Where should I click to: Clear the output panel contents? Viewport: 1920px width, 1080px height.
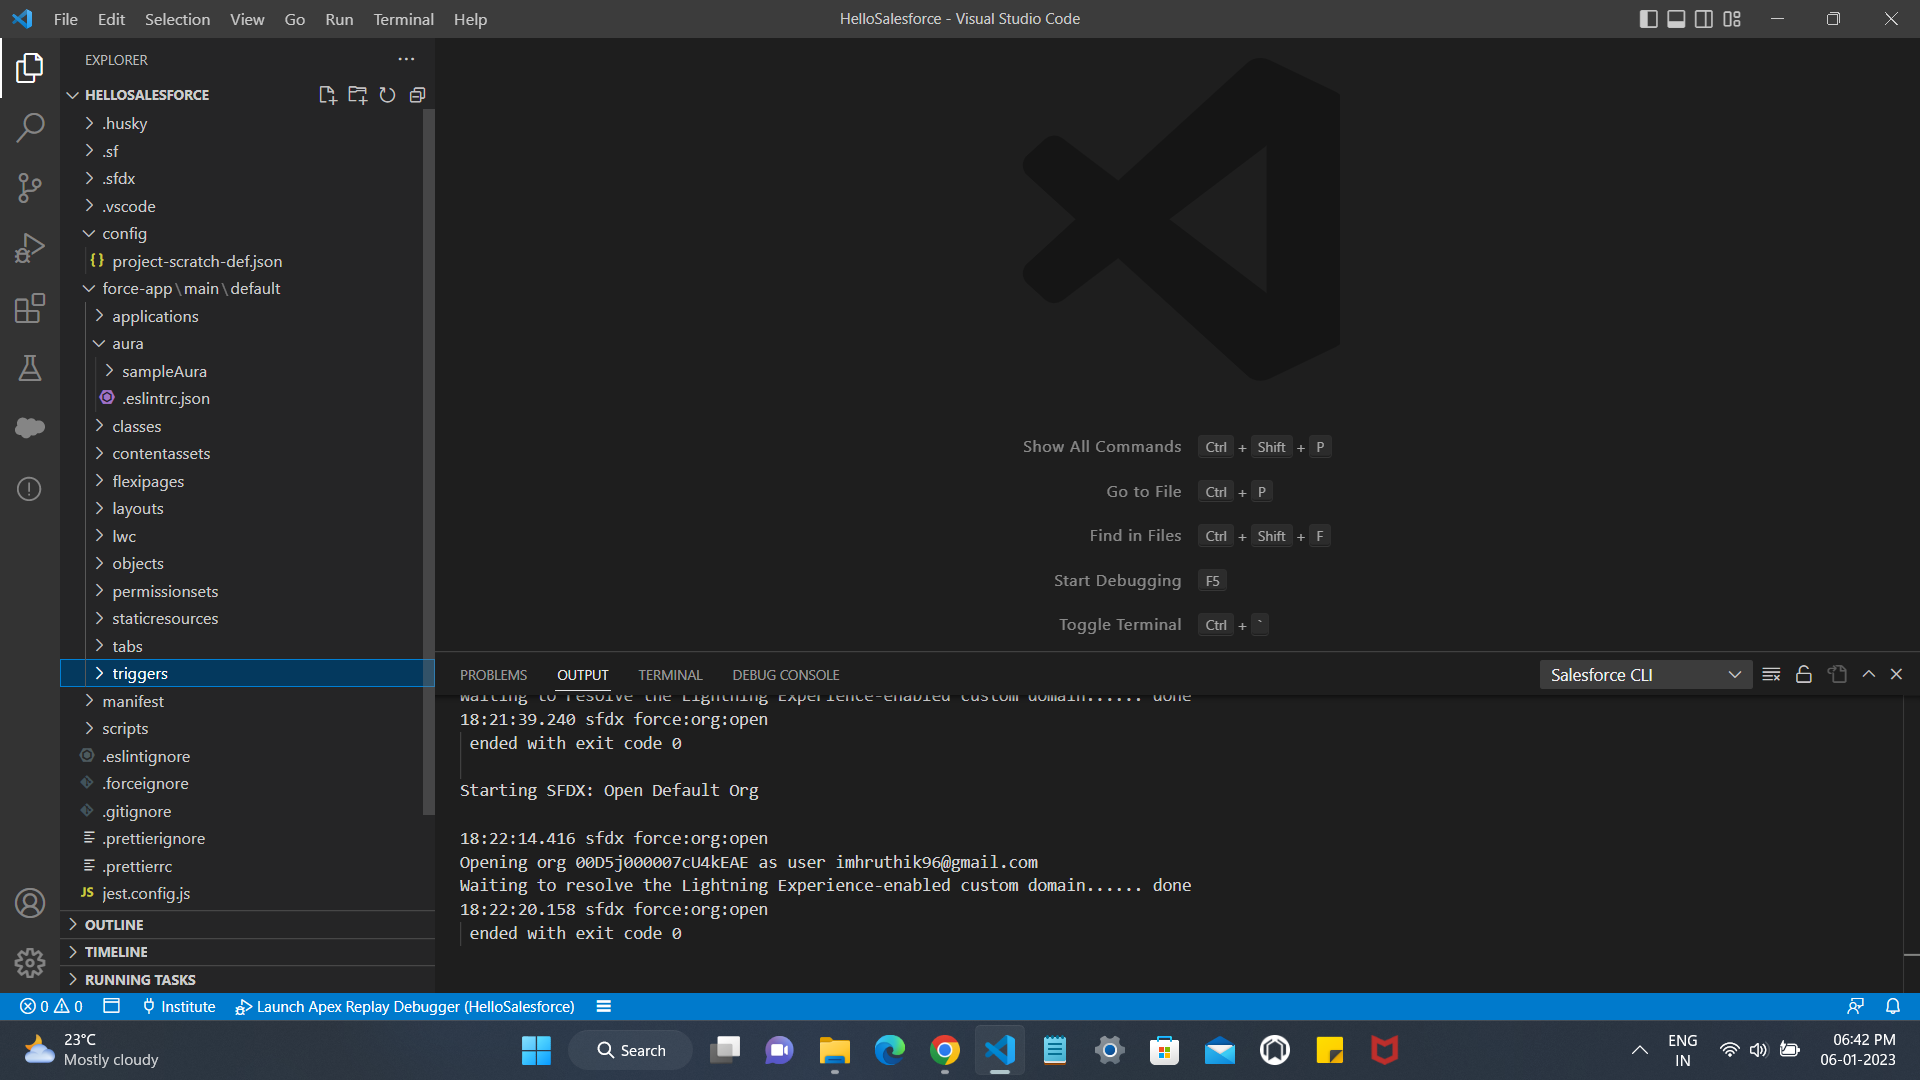pos(1771,675)
